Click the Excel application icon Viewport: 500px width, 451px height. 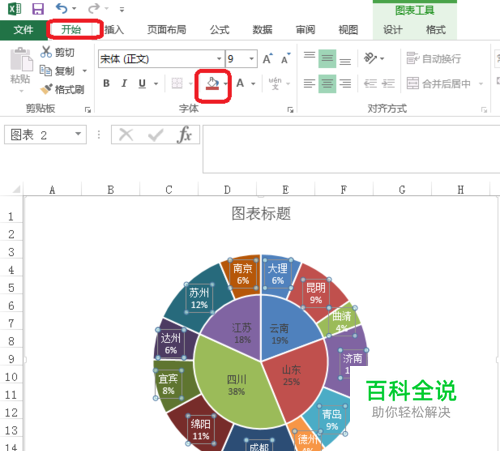[x=15, y=9]
